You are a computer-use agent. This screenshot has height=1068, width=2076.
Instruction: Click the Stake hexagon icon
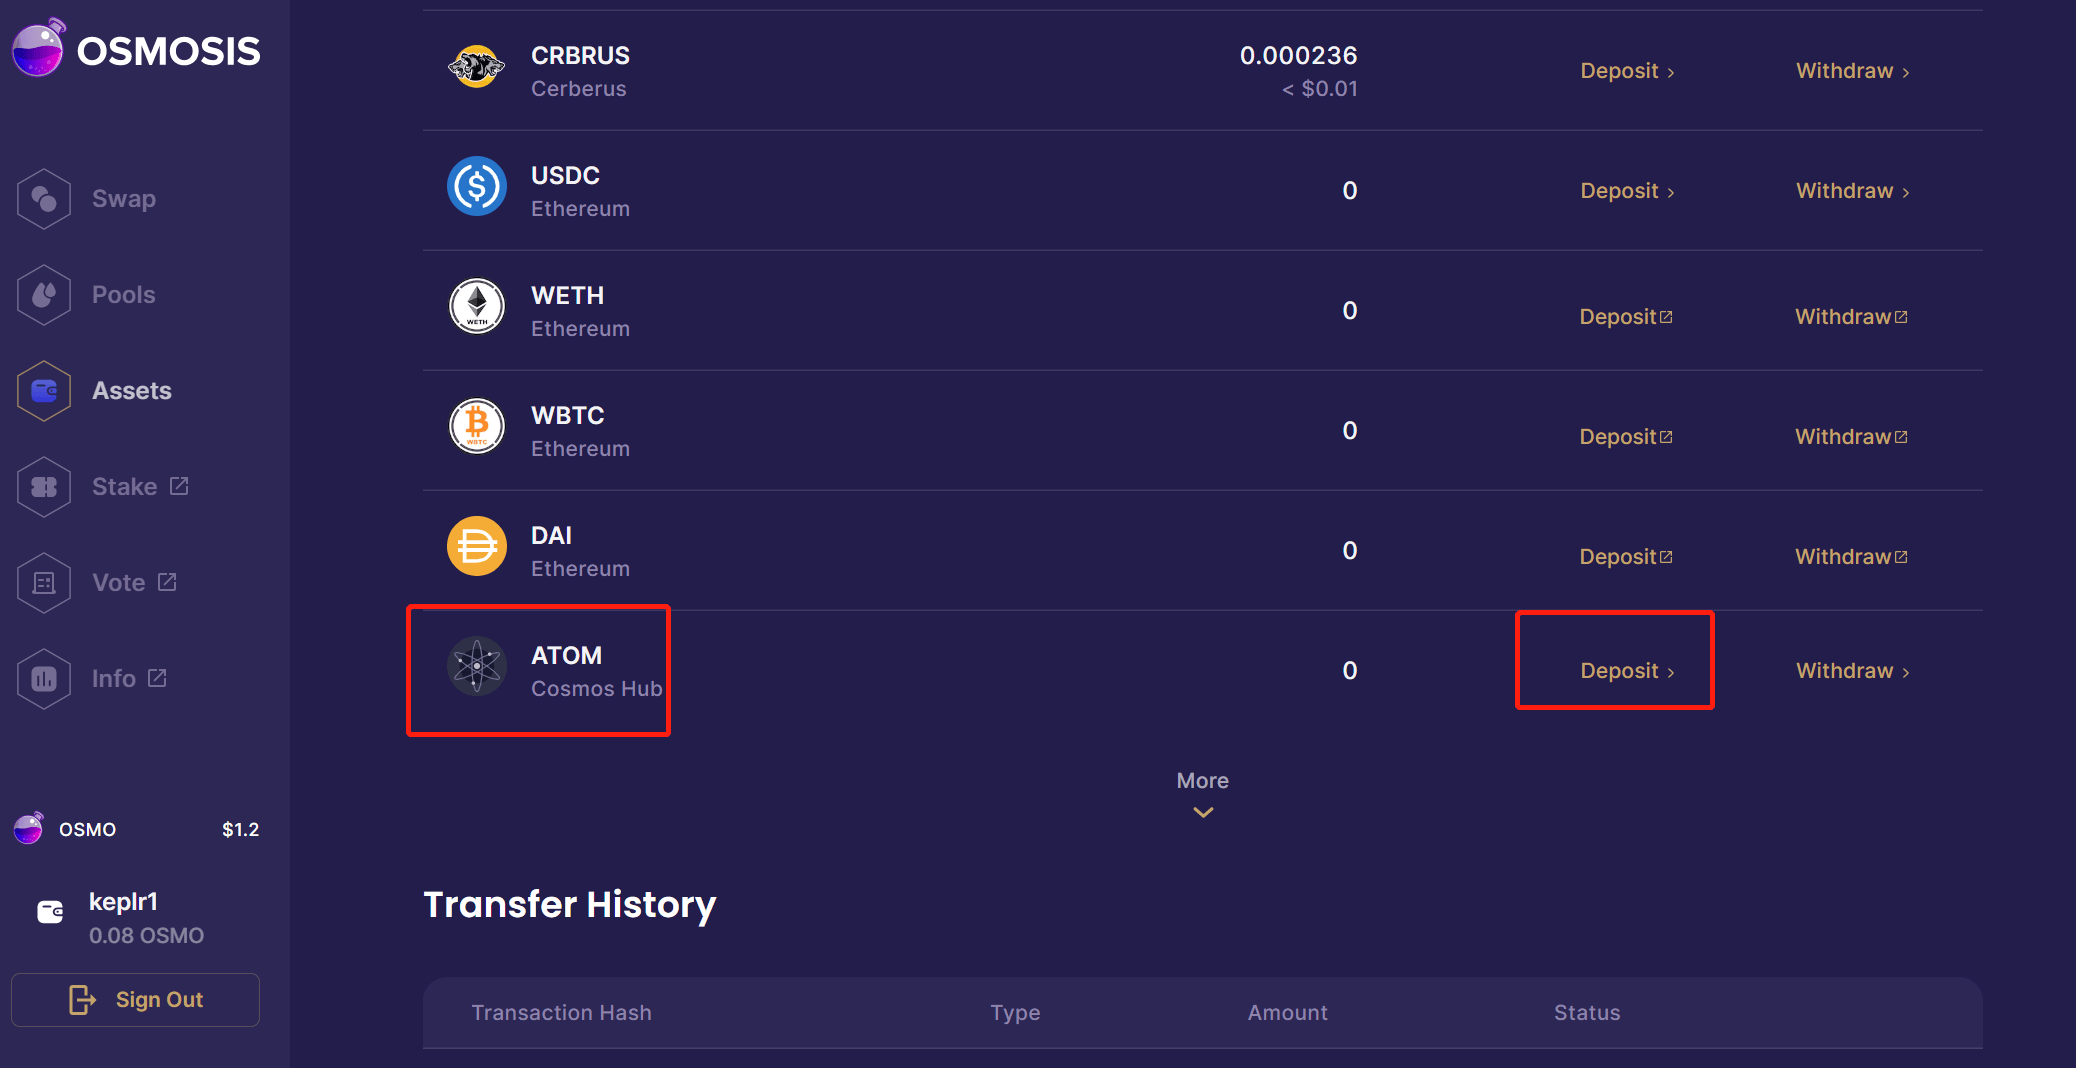(x=44, y=487)
